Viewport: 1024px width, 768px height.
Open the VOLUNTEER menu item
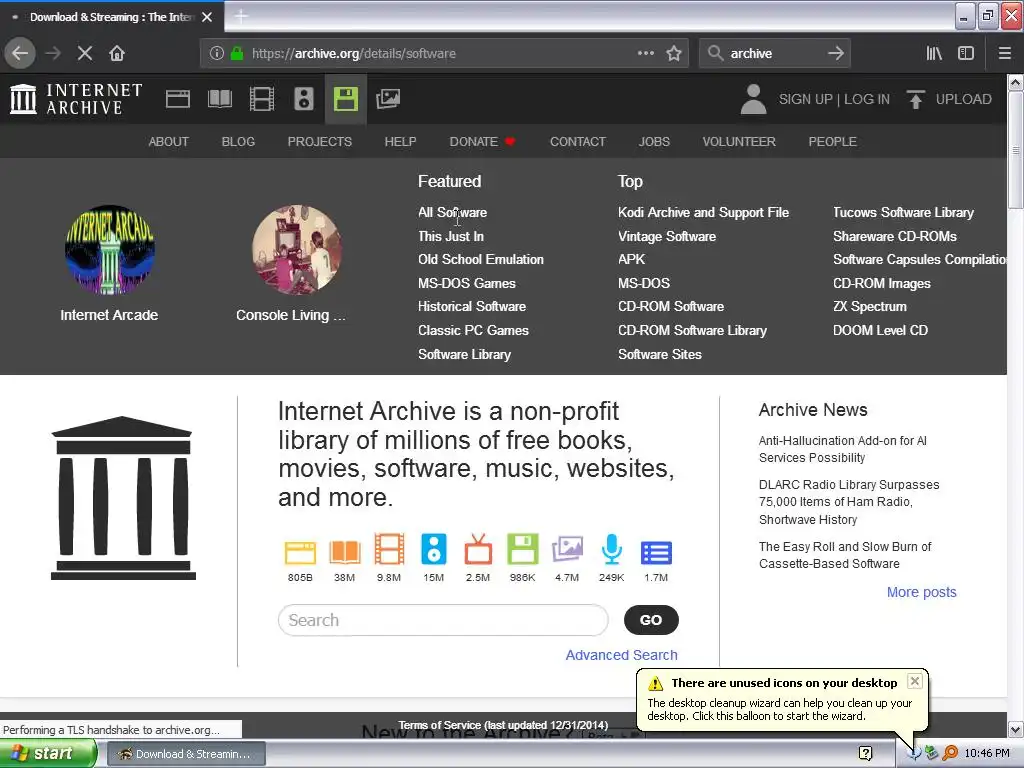coord(739,142)
